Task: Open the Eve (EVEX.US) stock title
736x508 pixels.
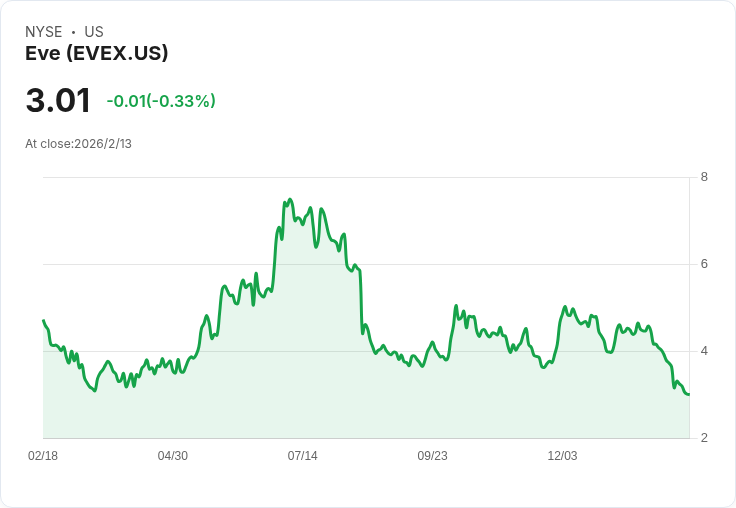Action: [96, 53]
